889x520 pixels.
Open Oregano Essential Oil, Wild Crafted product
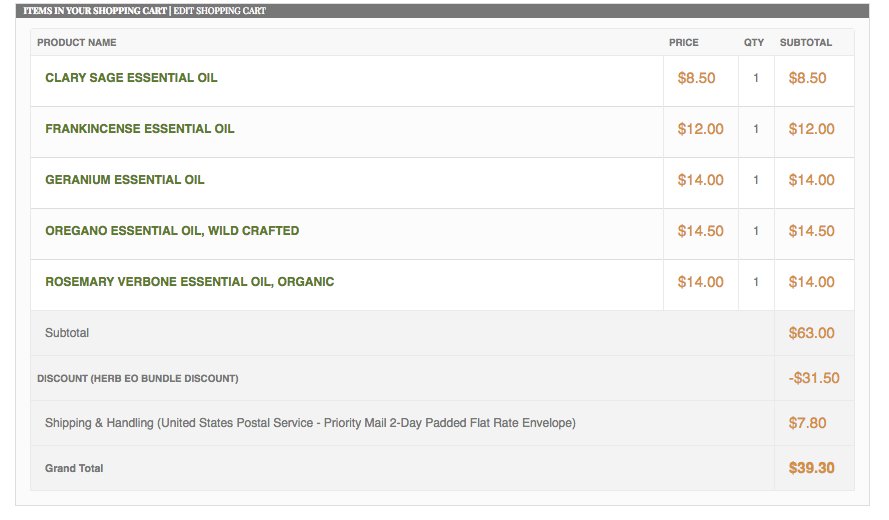[172, 231]
